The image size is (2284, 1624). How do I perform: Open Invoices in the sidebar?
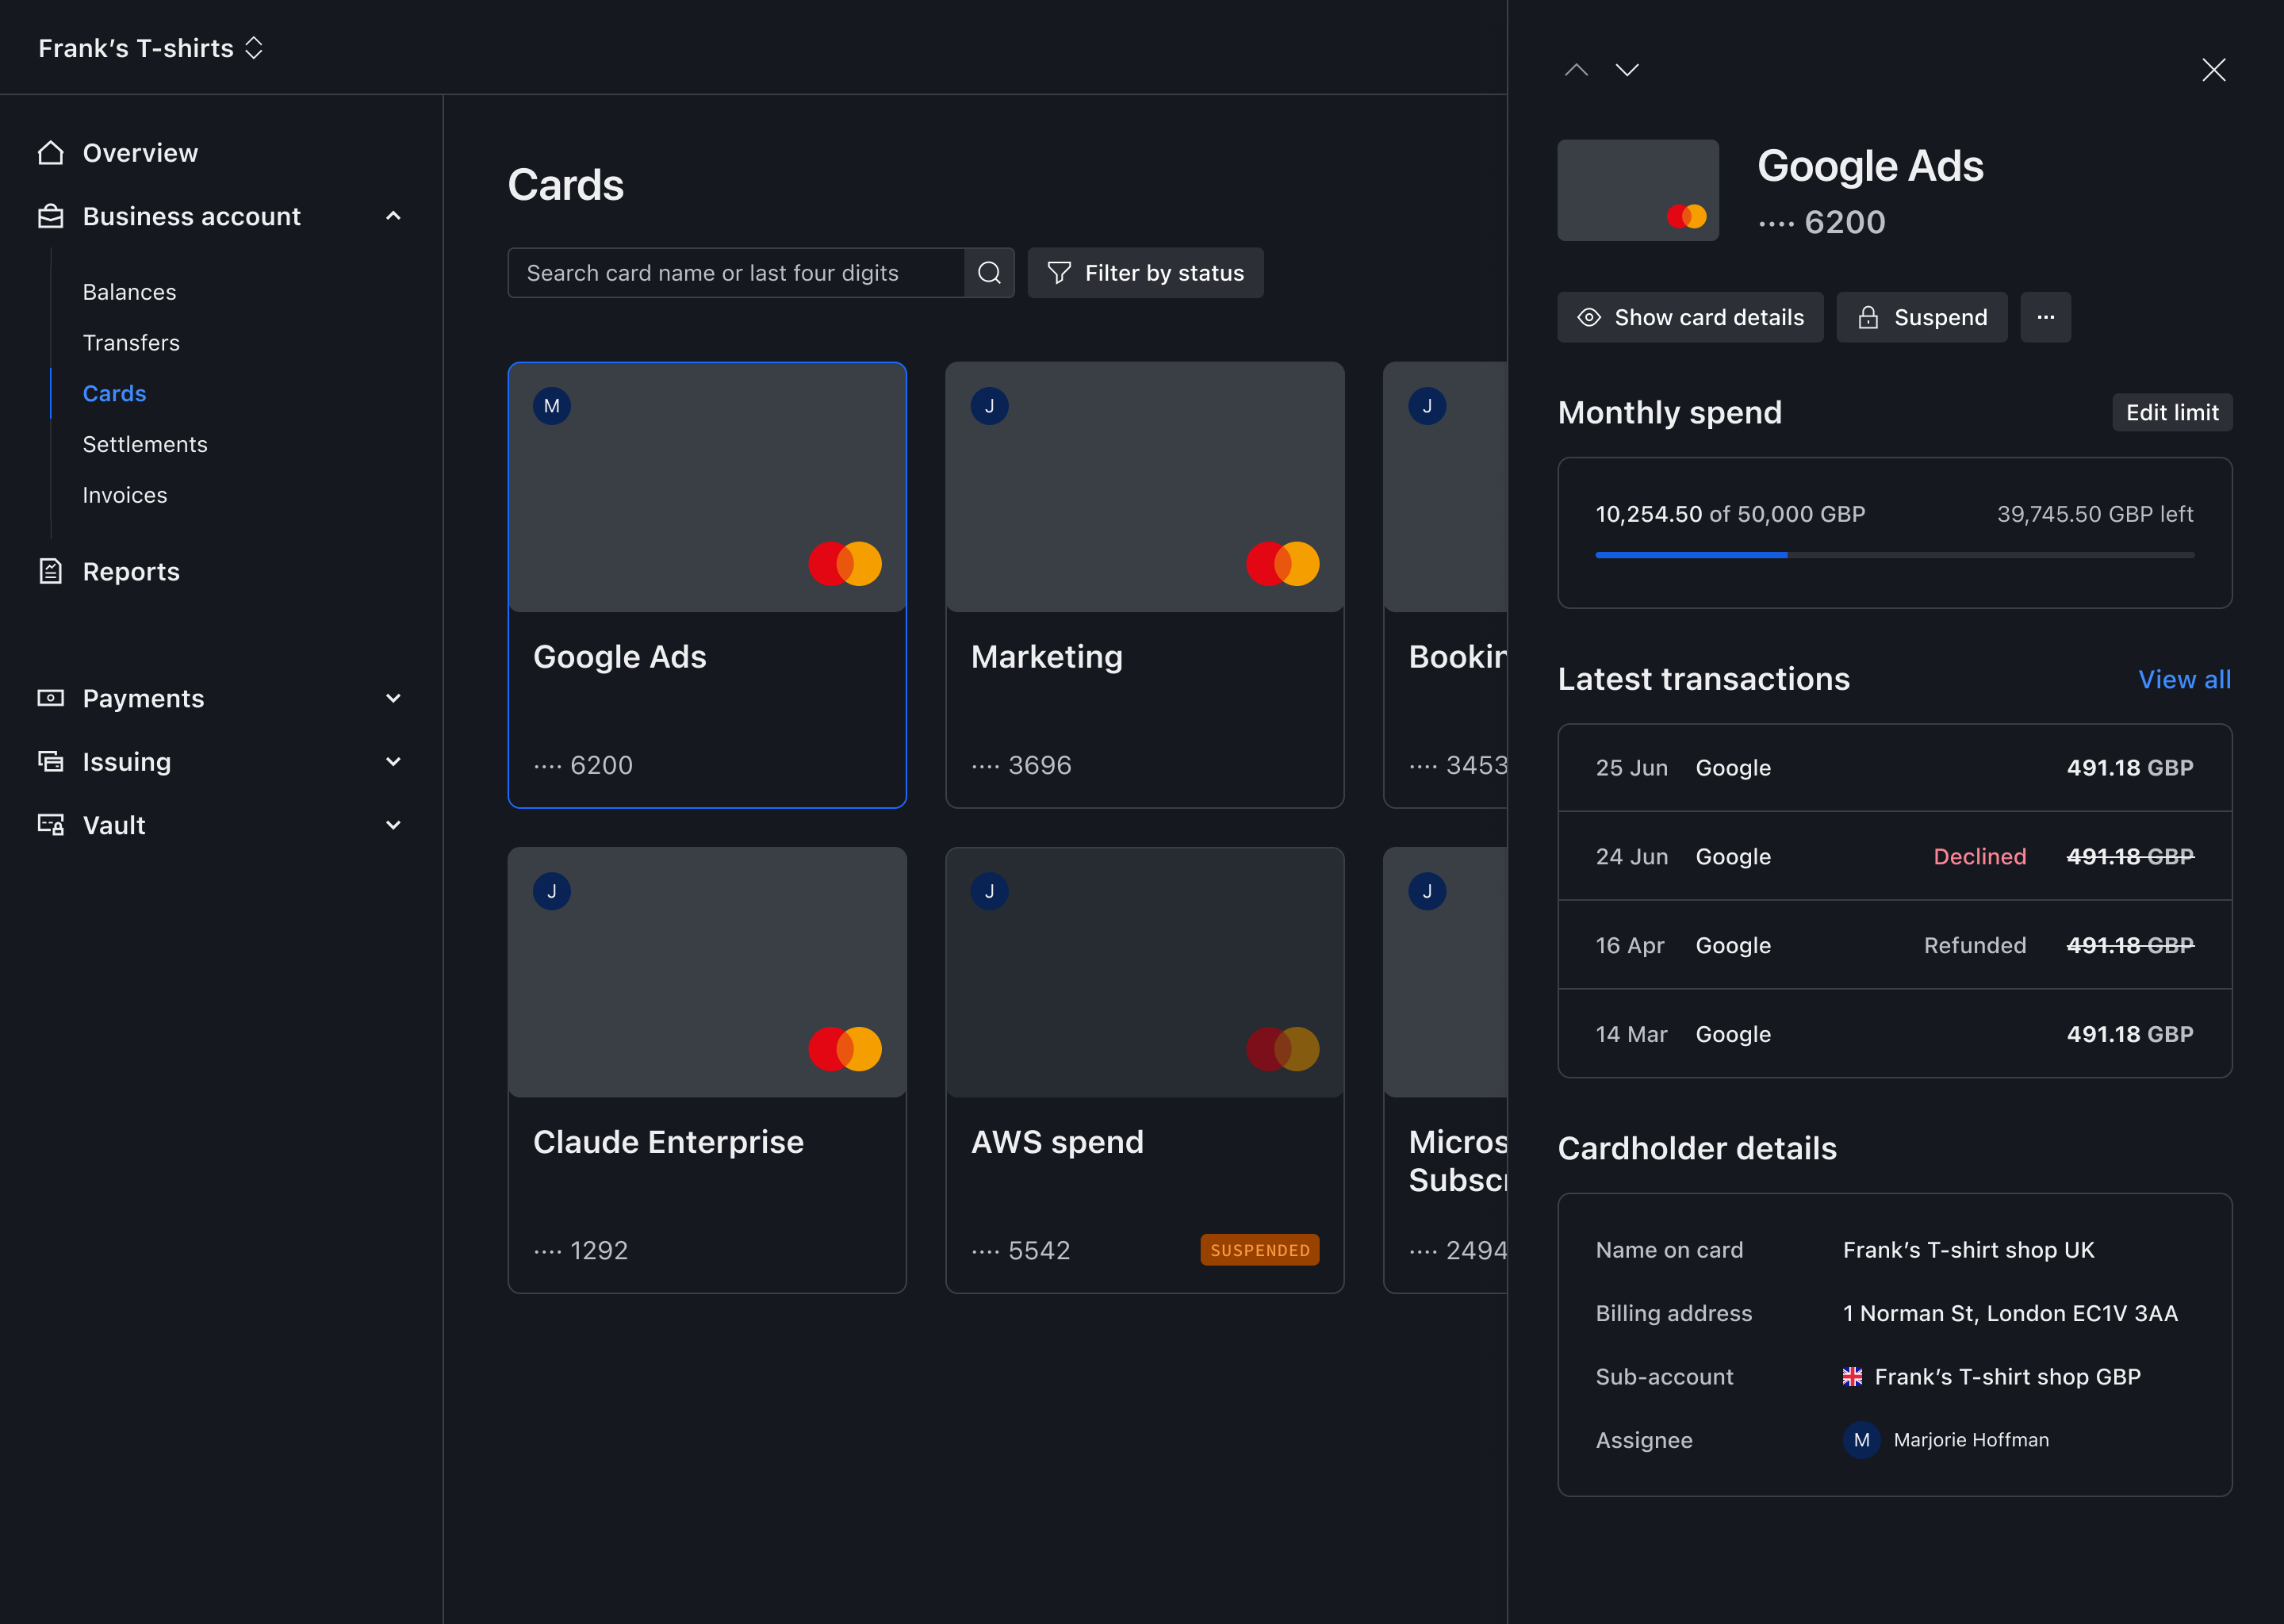(125, 495)
